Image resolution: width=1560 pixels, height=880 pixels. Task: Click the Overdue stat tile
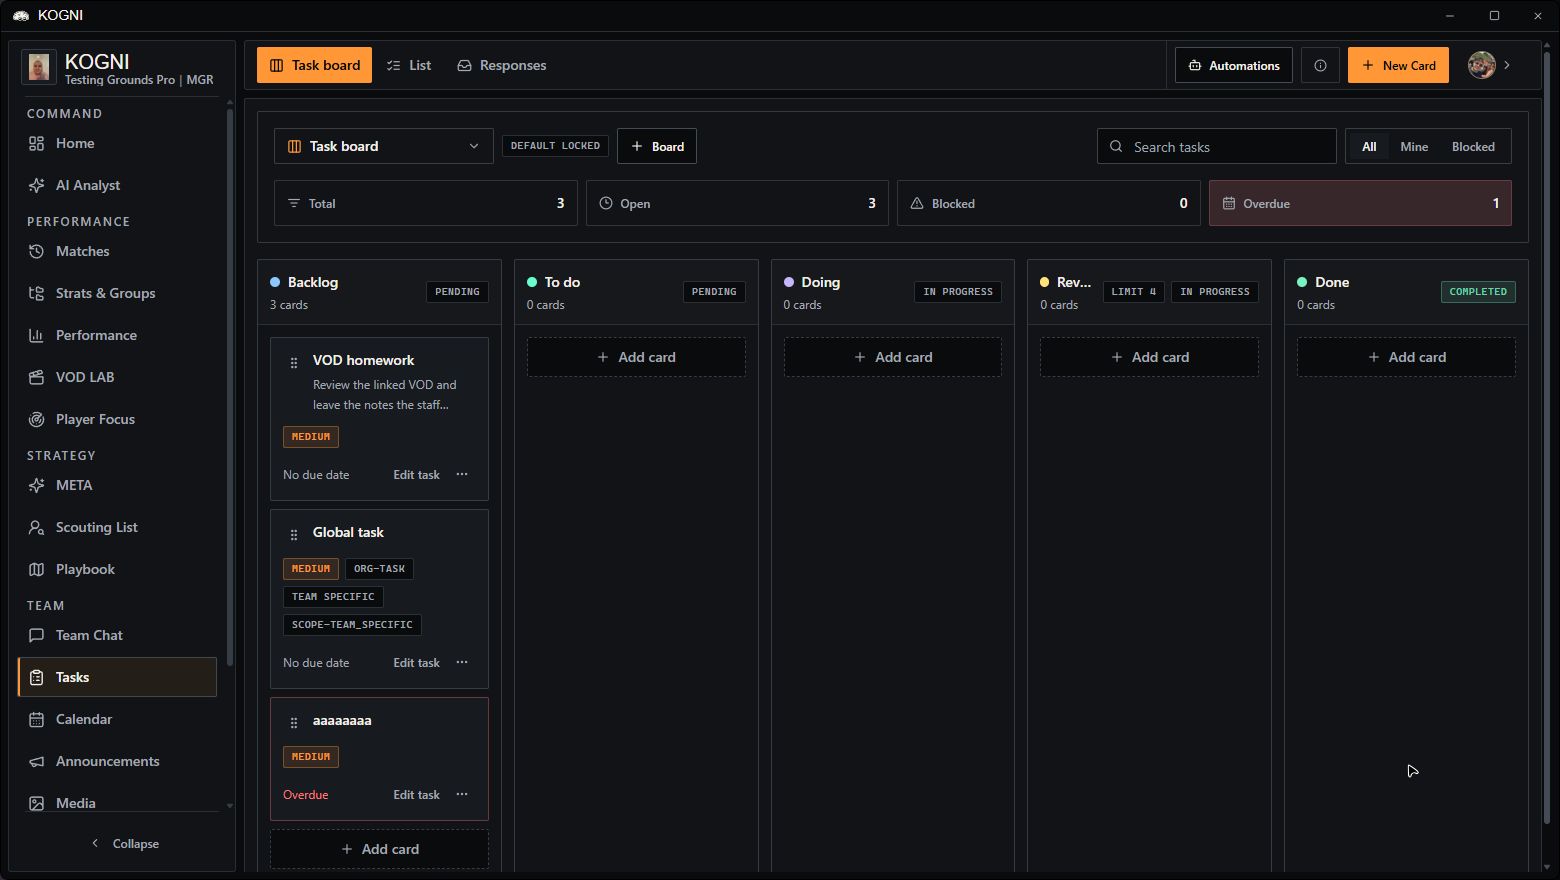[x=1360, y=203]
